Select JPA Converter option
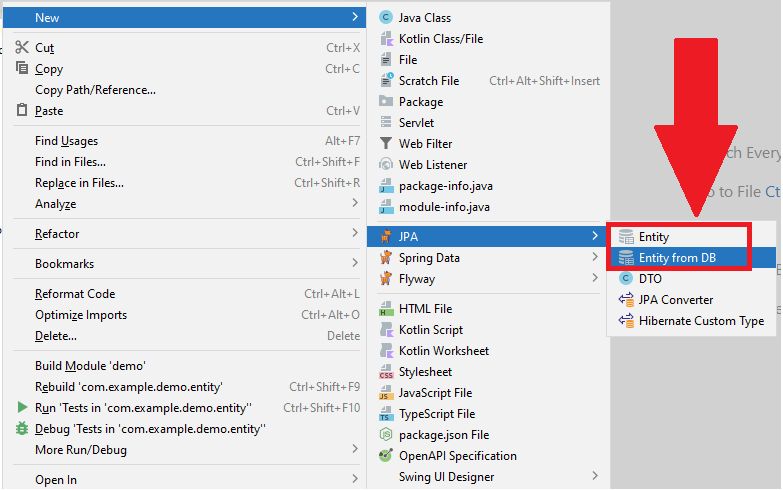The width and height of the screenshot is (783, 490). [676, 300]
